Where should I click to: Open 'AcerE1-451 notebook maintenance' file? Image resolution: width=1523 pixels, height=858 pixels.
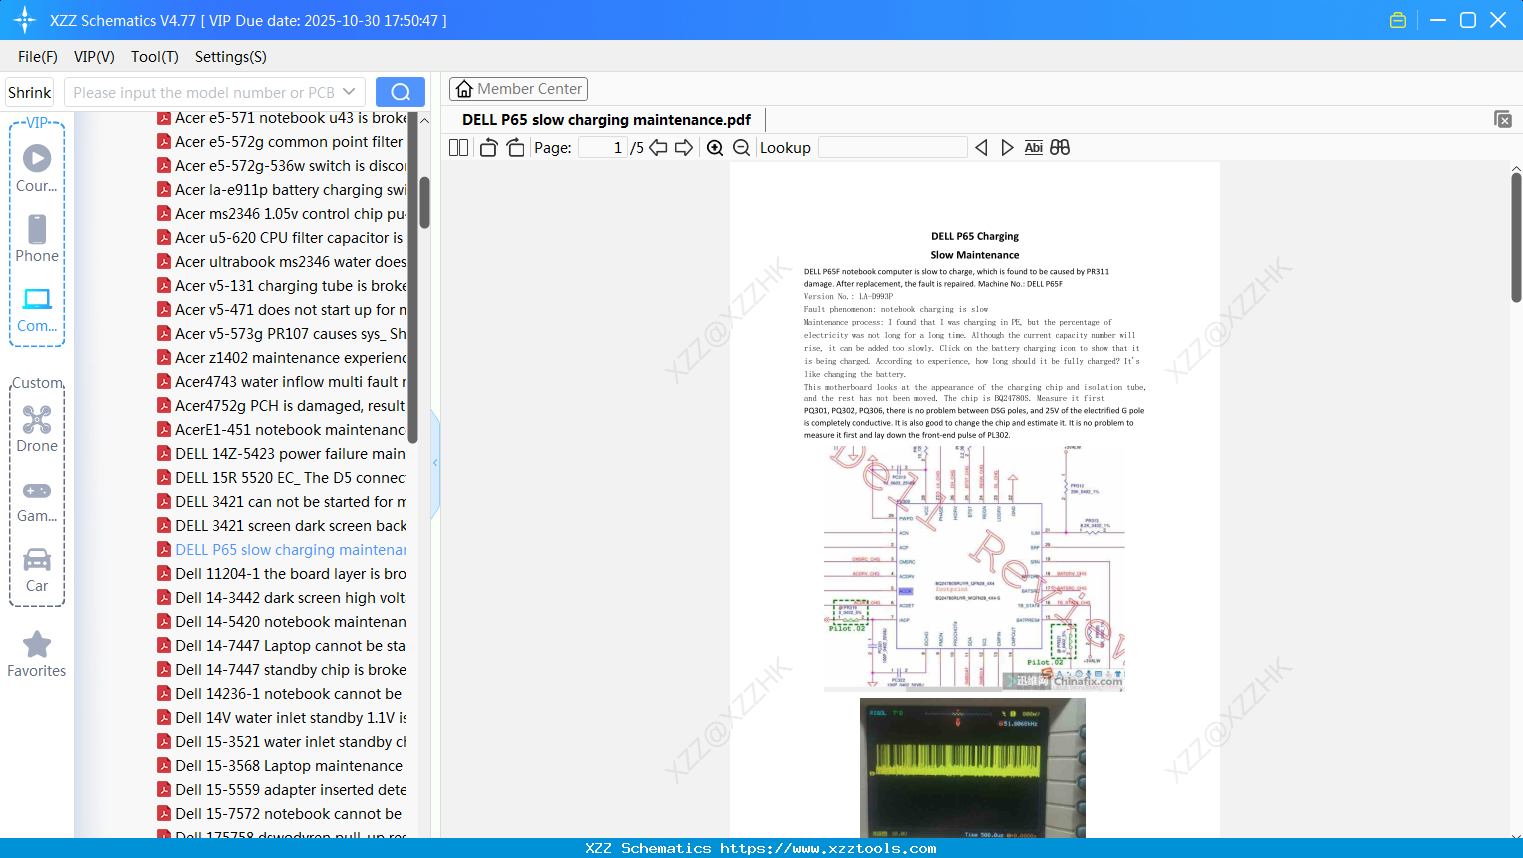coord(282,430)
